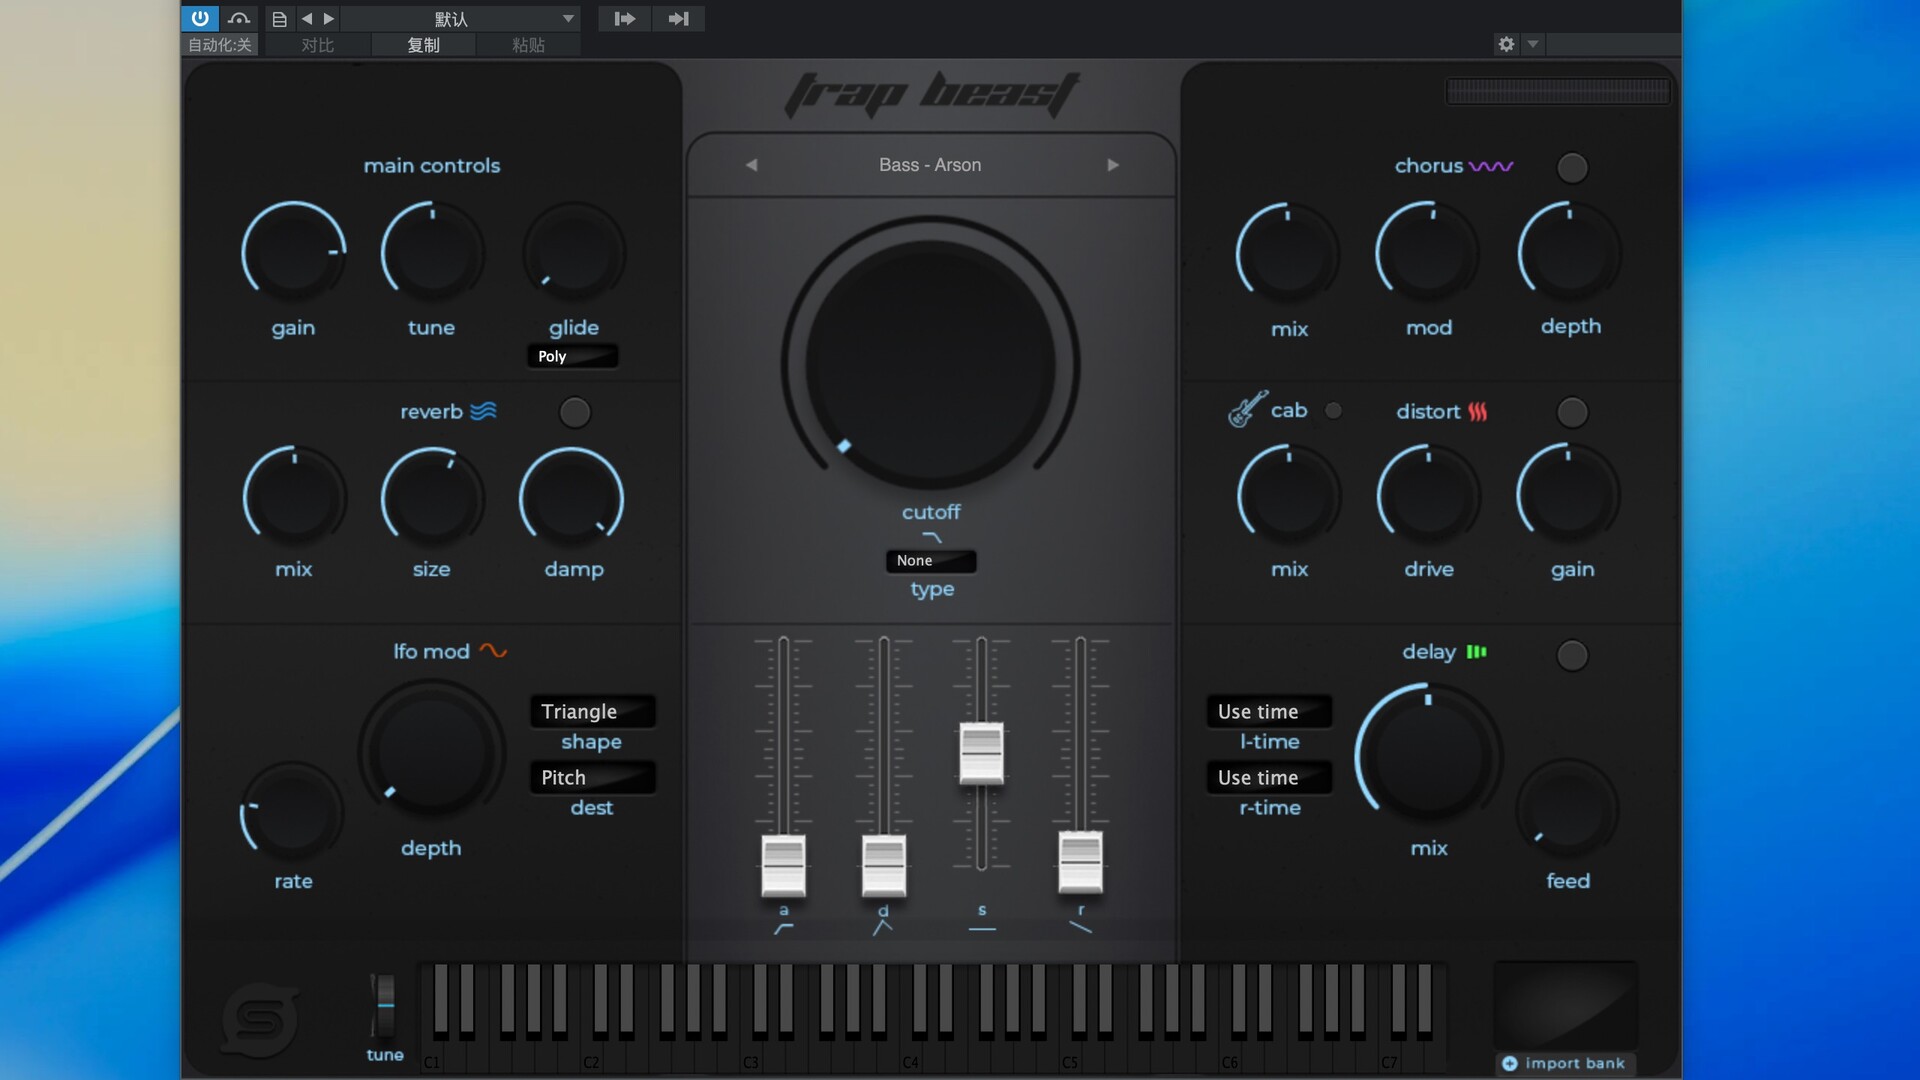Open the Poly glide mode dropdown
This screenshot has height=1080, width=1920.
[x=572, y=356]
